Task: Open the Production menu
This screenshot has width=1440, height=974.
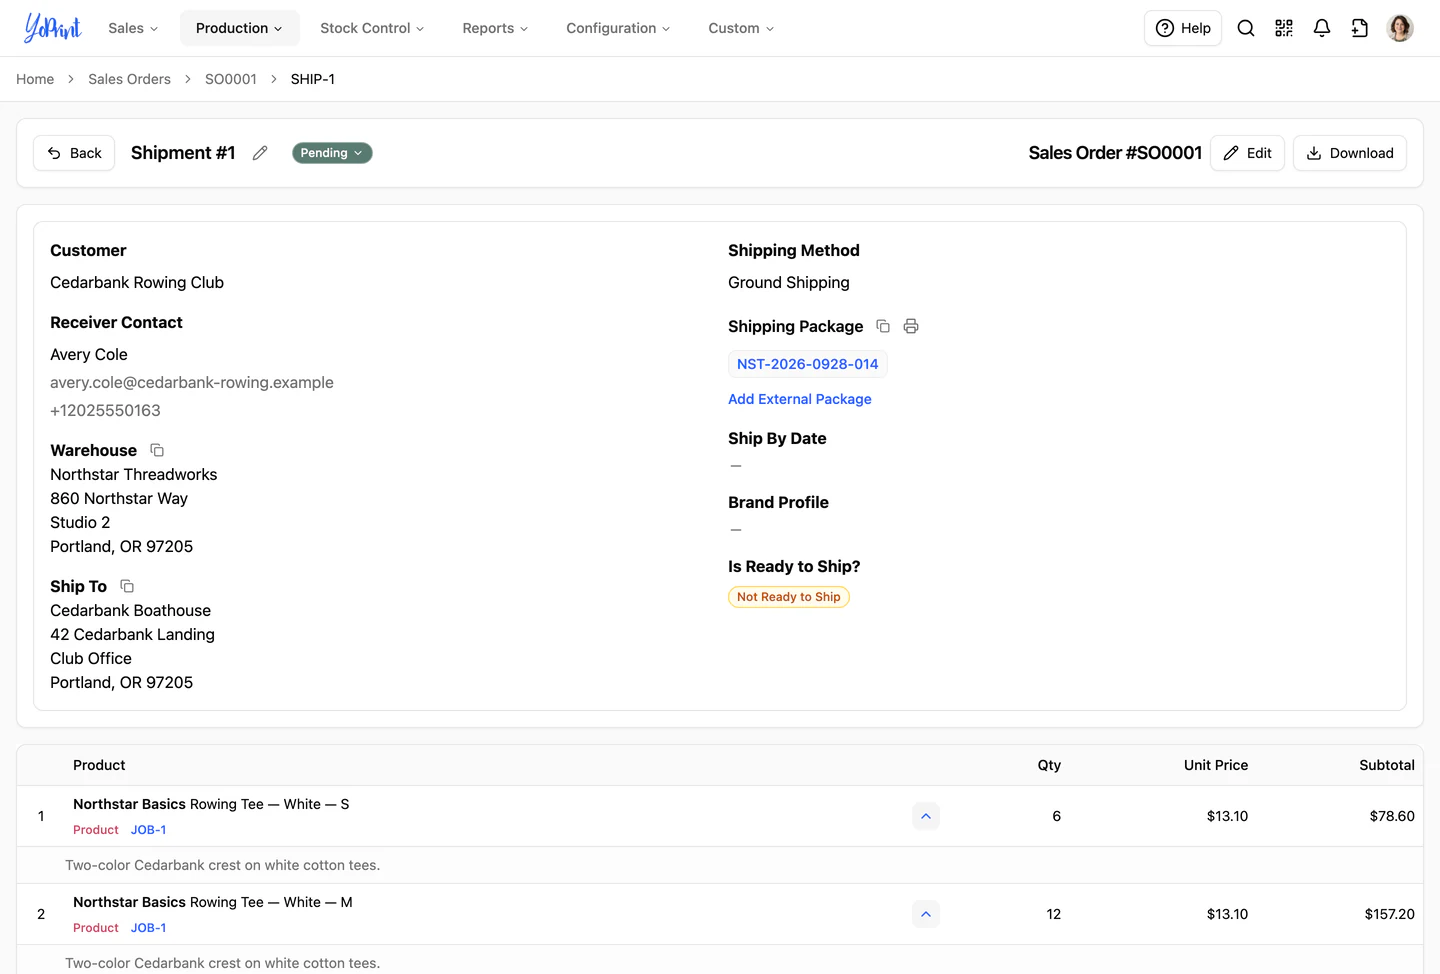Action: pos(239,28)
